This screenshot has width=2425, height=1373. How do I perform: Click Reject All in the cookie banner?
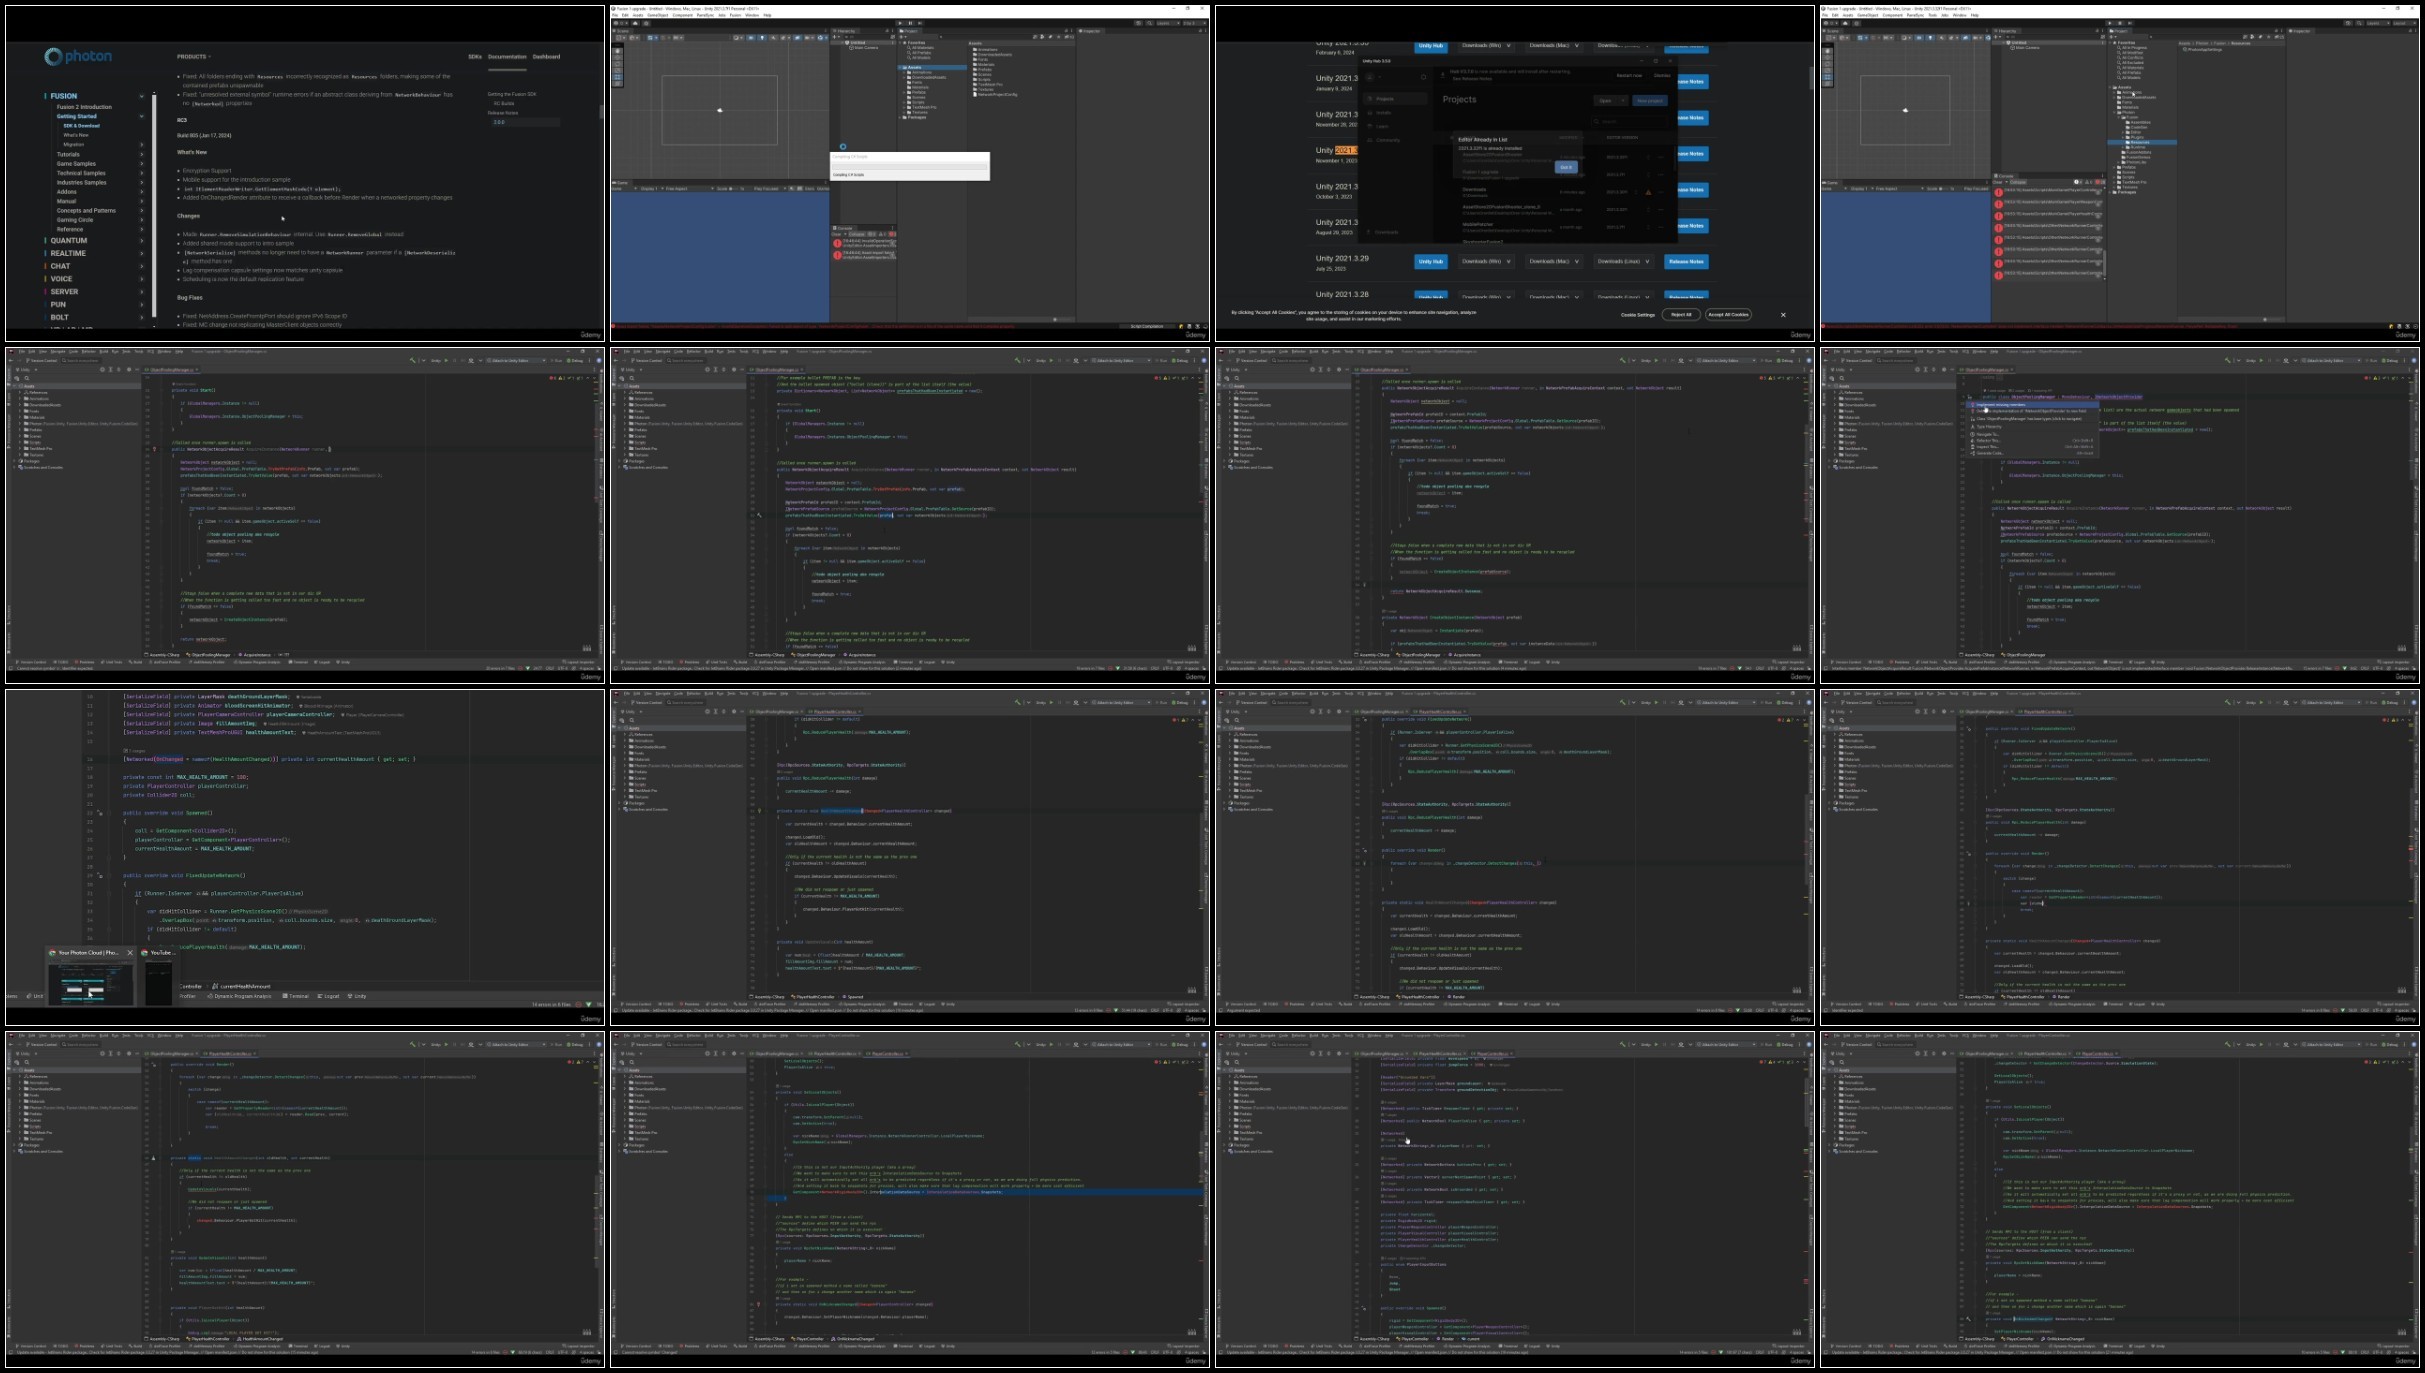click(x=1681, y=314)
